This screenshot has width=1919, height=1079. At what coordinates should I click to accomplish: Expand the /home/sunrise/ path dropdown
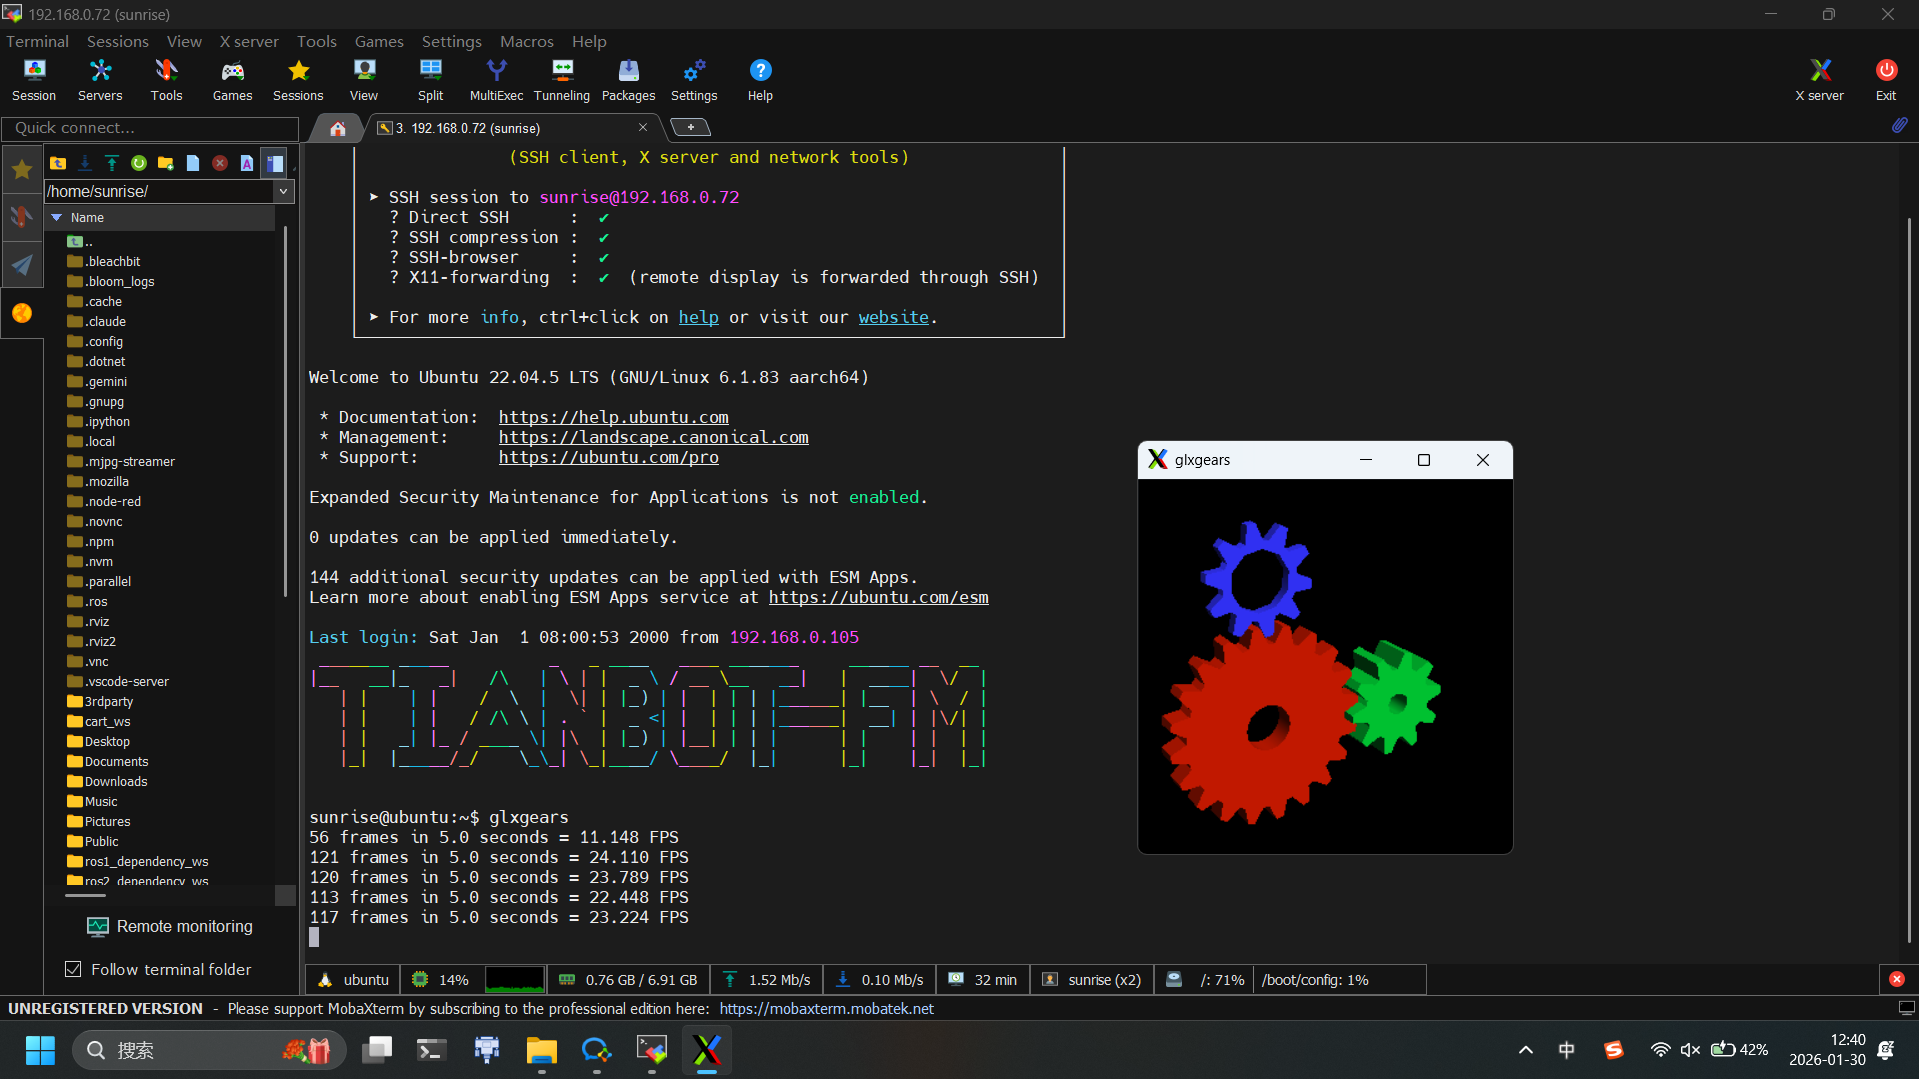(x=283, y=191)
